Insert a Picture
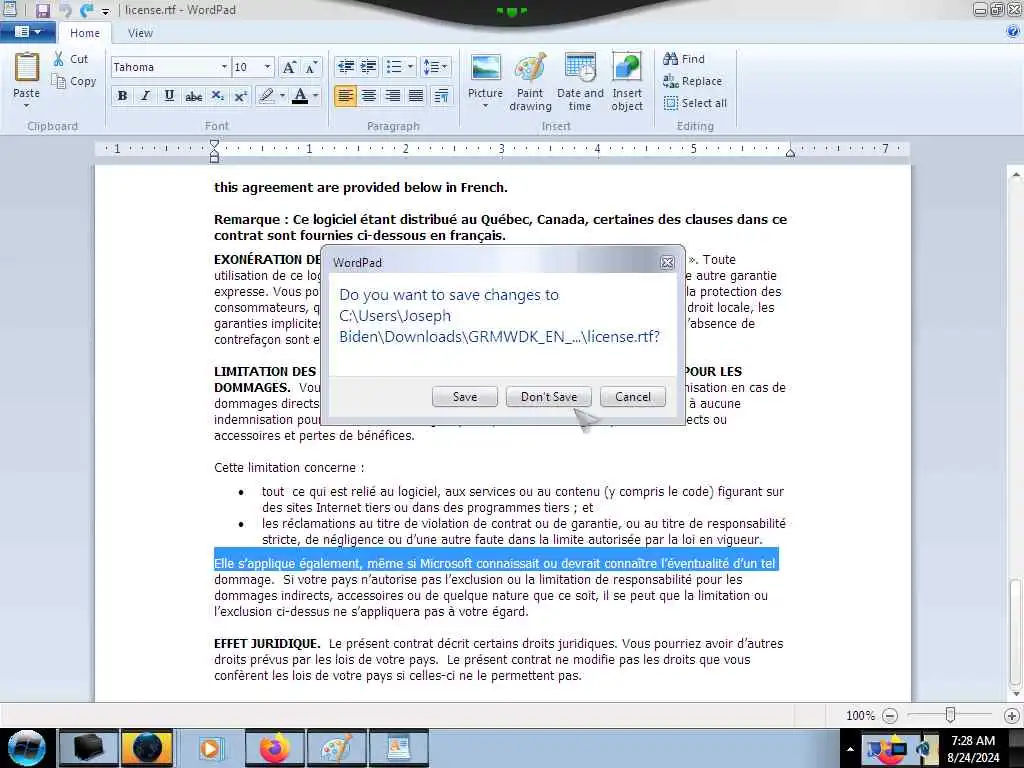The height and width of the screenshot is (768, 1024). [485, 69]
